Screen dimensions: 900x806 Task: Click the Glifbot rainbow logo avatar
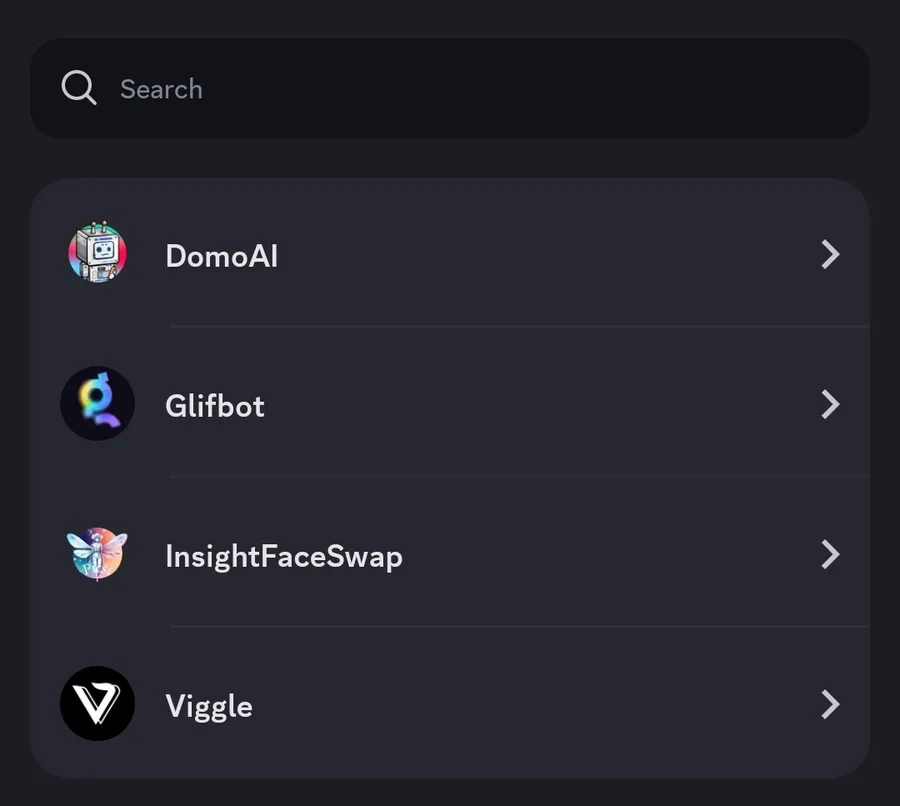click(x=97, y=404)
